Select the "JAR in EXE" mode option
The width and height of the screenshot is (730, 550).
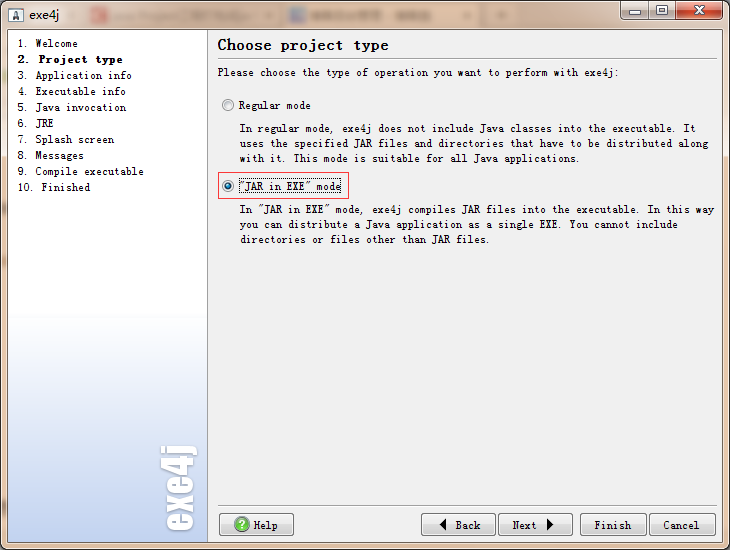228,186
